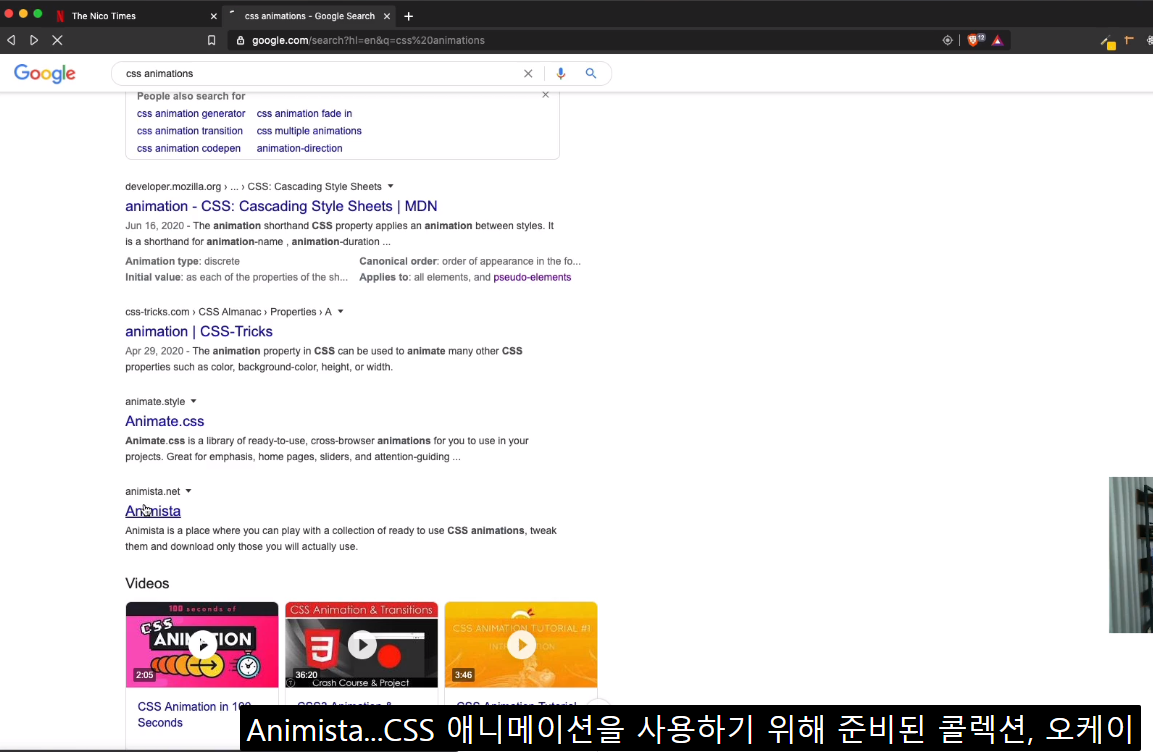1153x752 pixels.
Task: Click the webcam overlay thumbnail
Action: [1131, 555]
